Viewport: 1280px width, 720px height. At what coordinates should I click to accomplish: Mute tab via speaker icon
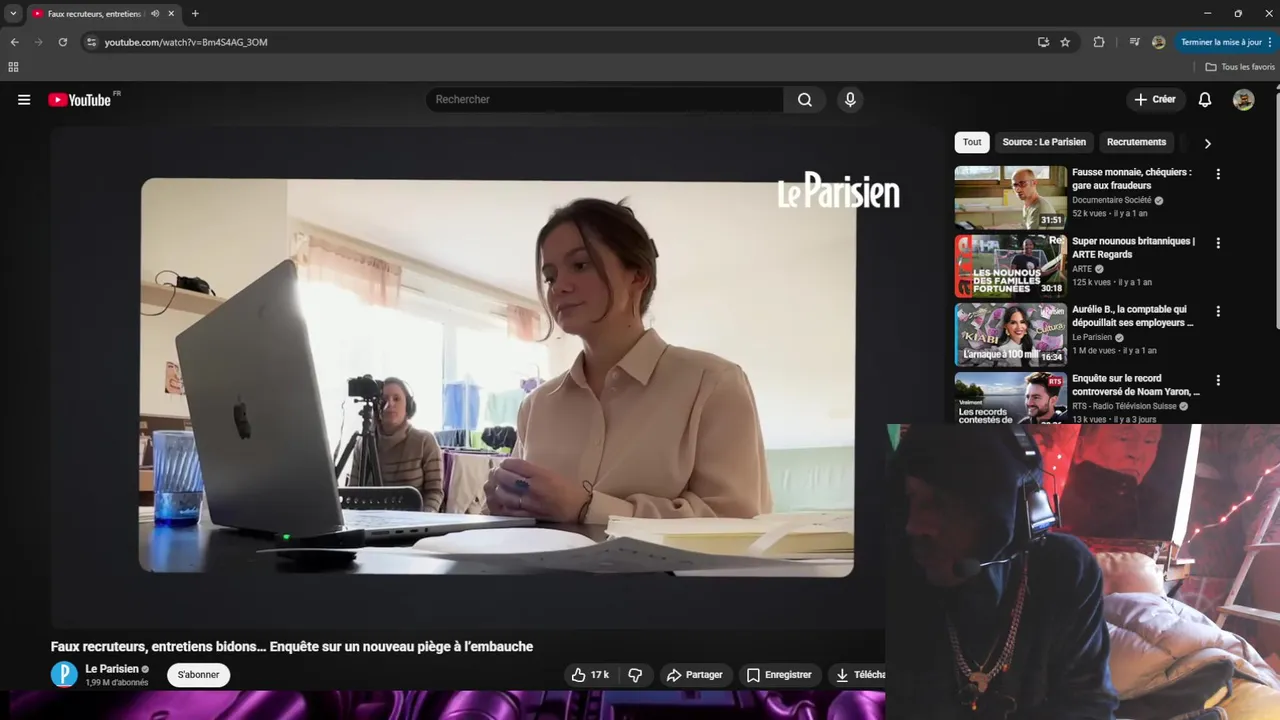click(155, 14)
